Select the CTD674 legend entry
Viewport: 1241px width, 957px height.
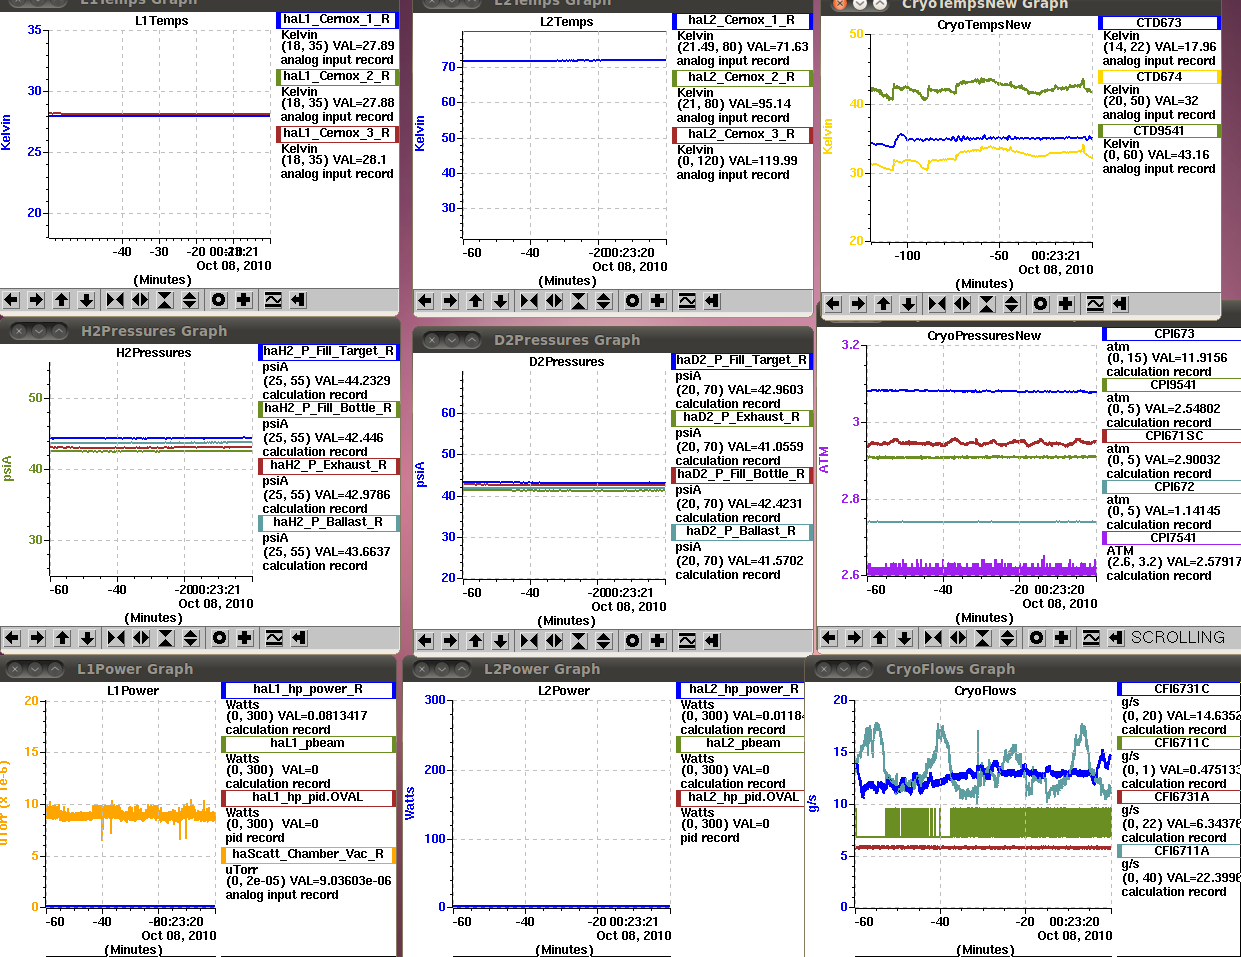(x=1159, y=77)
